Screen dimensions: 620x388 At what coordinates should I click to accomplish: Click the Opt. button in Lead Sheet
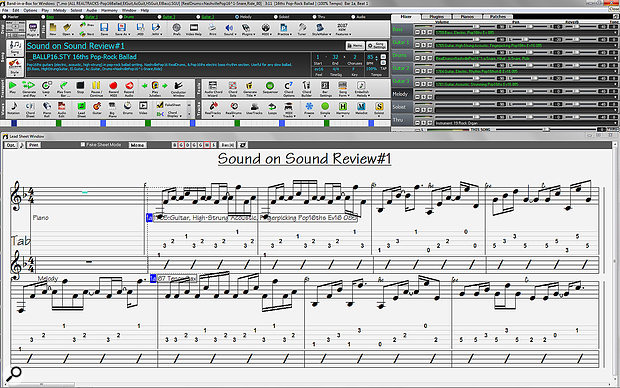click(x=10, y=145)
